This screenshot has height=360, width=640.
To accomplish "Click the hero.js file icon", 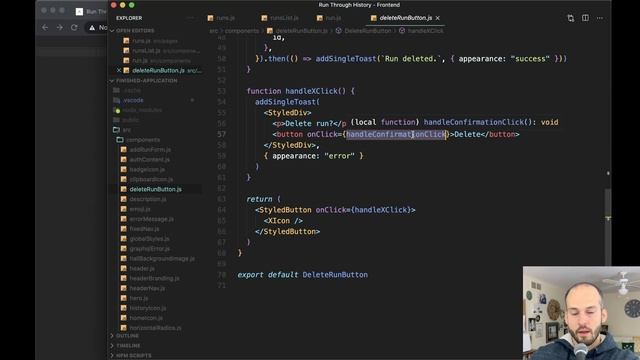I will click(124, 298).
